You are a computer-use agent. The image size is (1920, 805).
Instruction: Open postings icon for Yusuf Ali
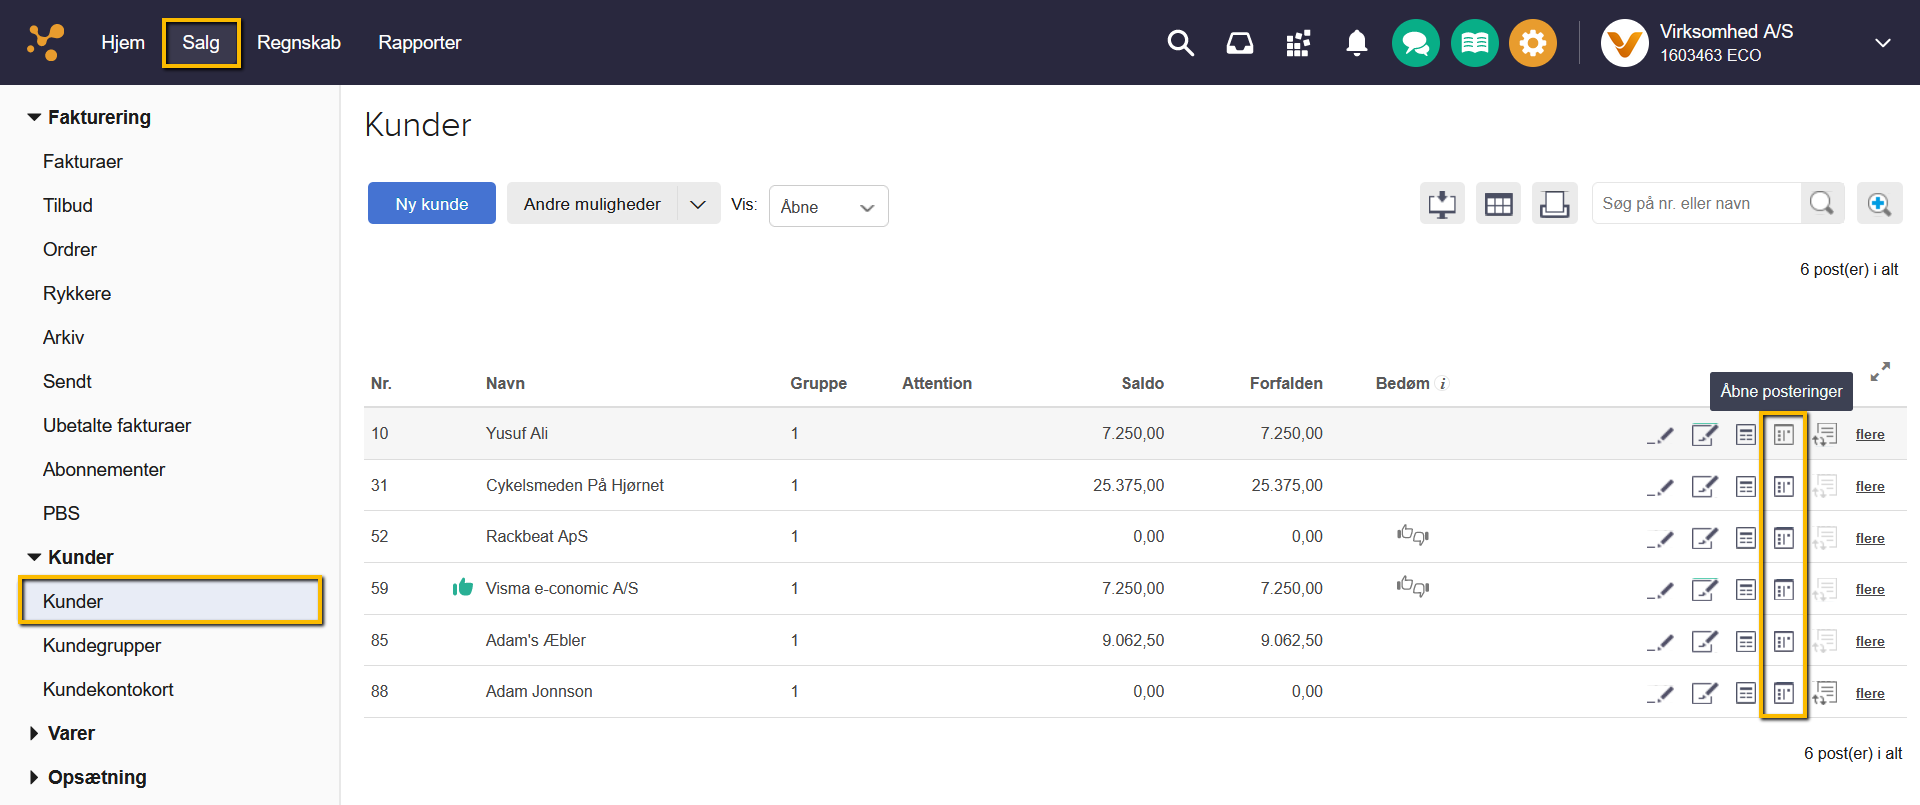pos(1783,434)
